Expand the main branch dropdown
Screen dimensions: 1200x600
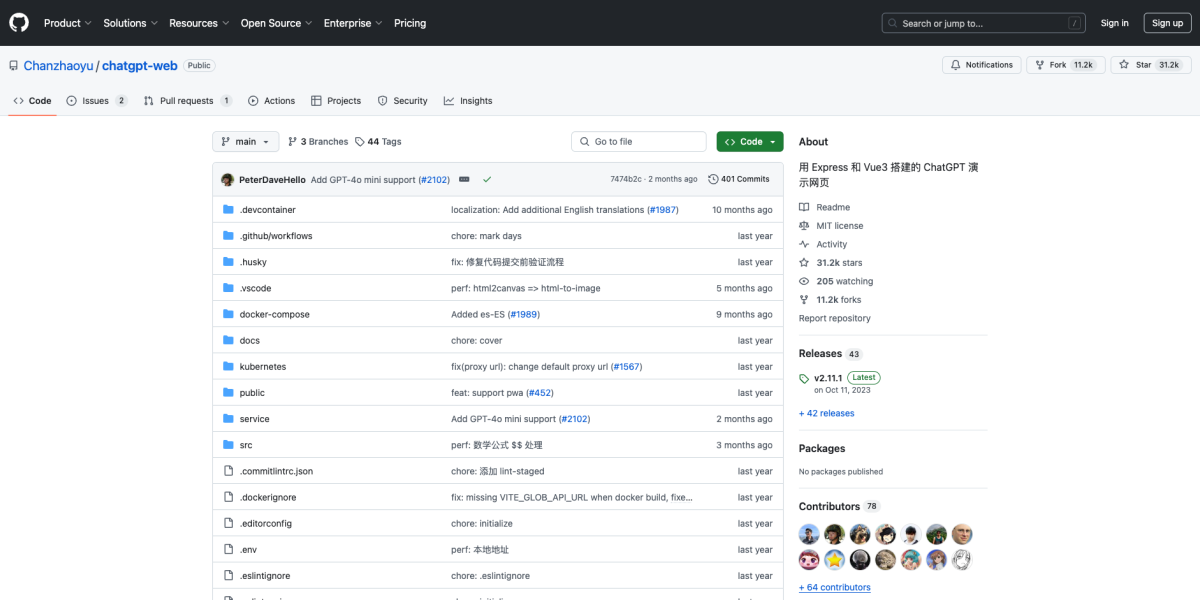(245, 142)
